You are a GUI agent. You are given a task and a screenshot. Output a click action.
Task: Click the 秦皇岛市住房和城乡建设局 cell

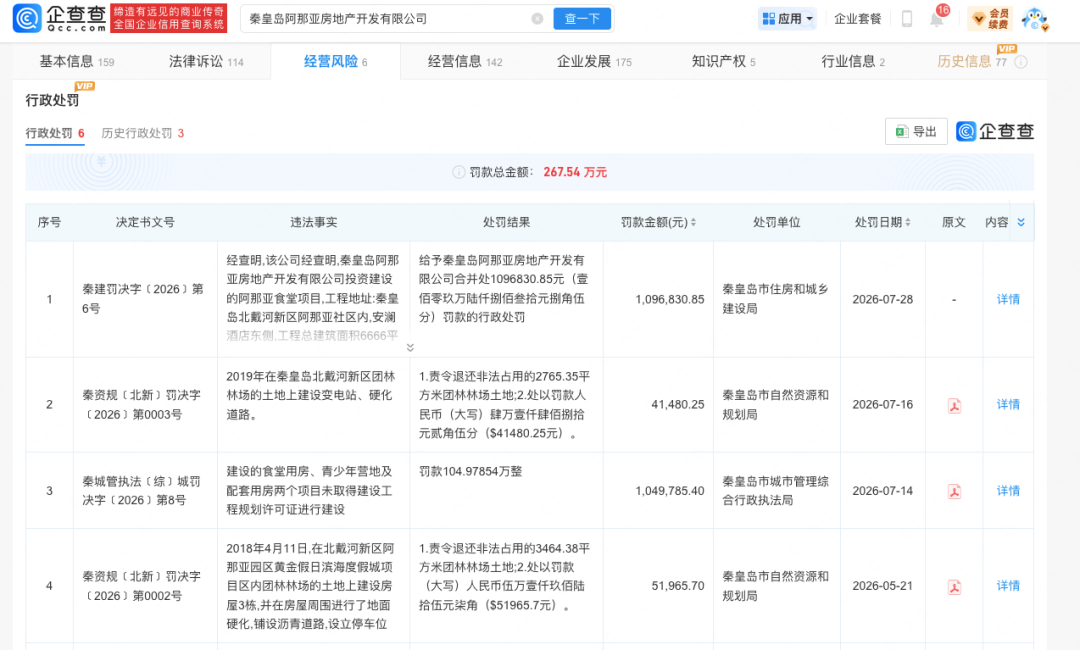pyautogui.click(x=775, y=299)
